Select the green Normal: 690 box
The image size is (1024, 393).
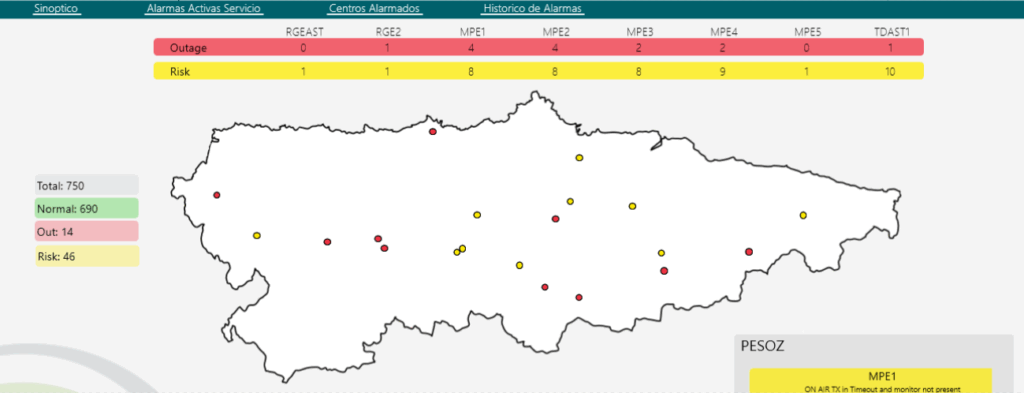tap(87, 209)
